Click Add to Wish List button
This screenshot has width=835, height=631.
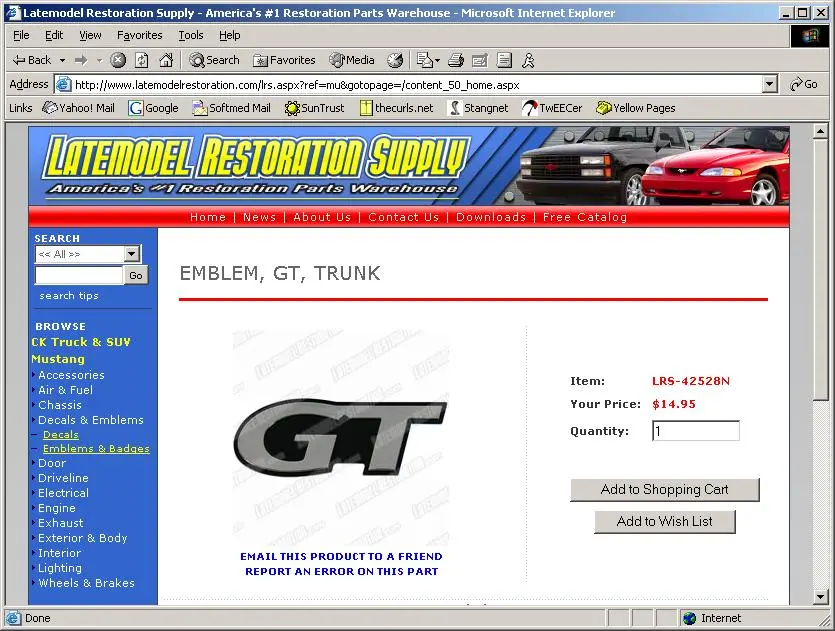[665, 521]
